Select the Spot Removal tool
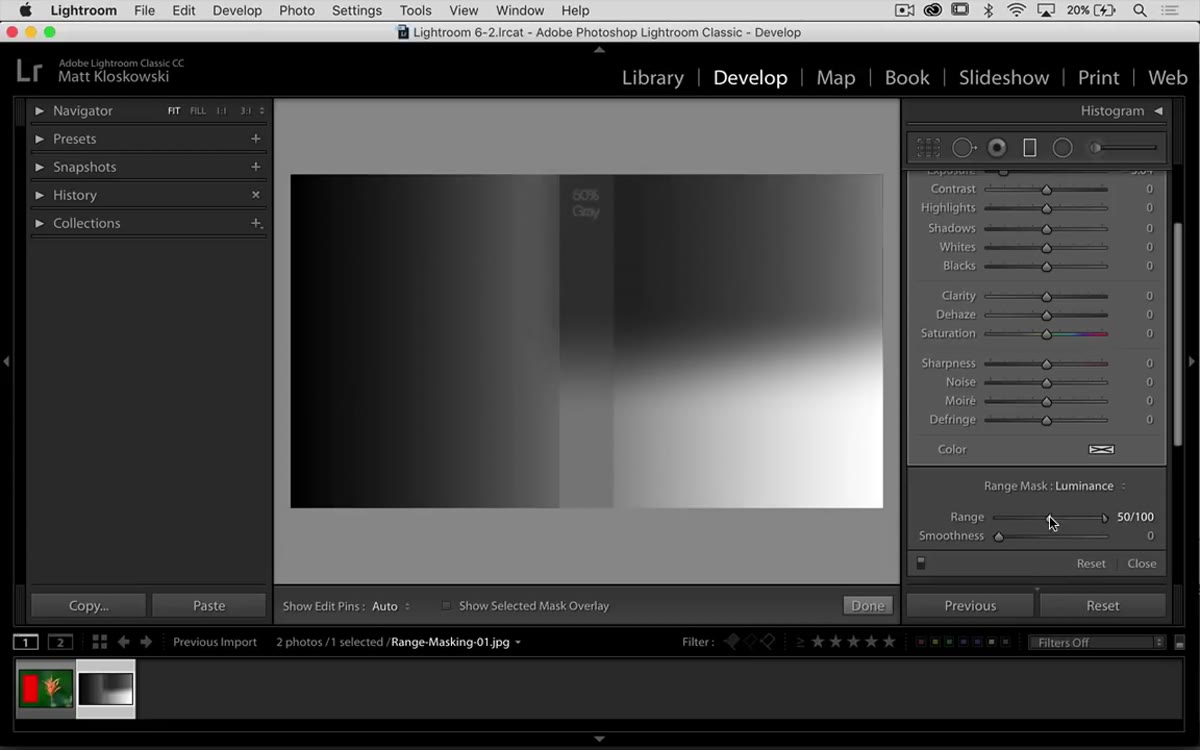1200x750 pixels. coord(963,148)
